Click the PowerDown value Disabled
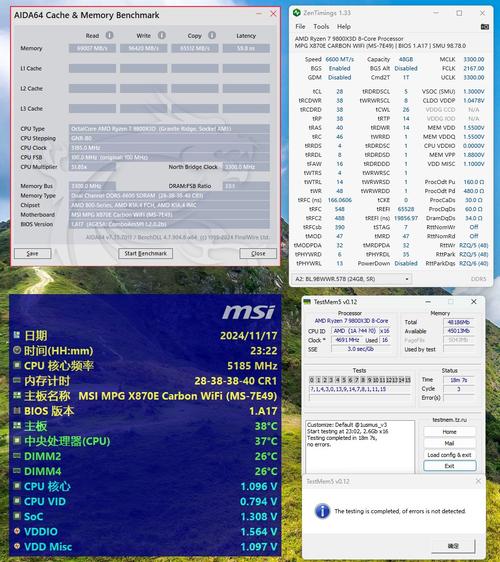Screen dimensions: 500x562 point(406,263)
